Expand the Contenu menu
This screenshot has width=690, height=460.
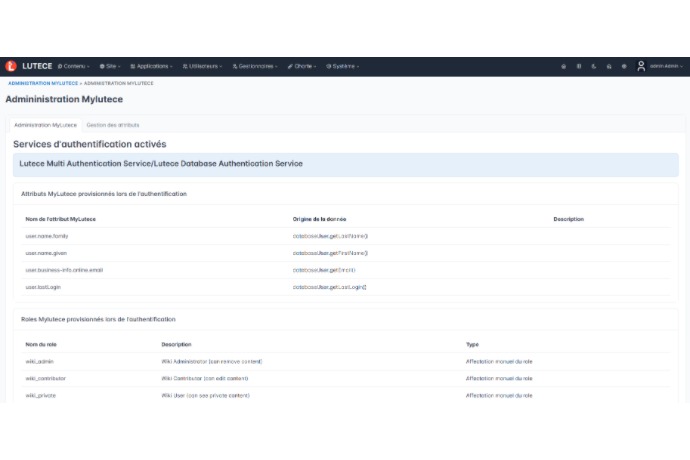pyautogui.click(x=74, y=66)
